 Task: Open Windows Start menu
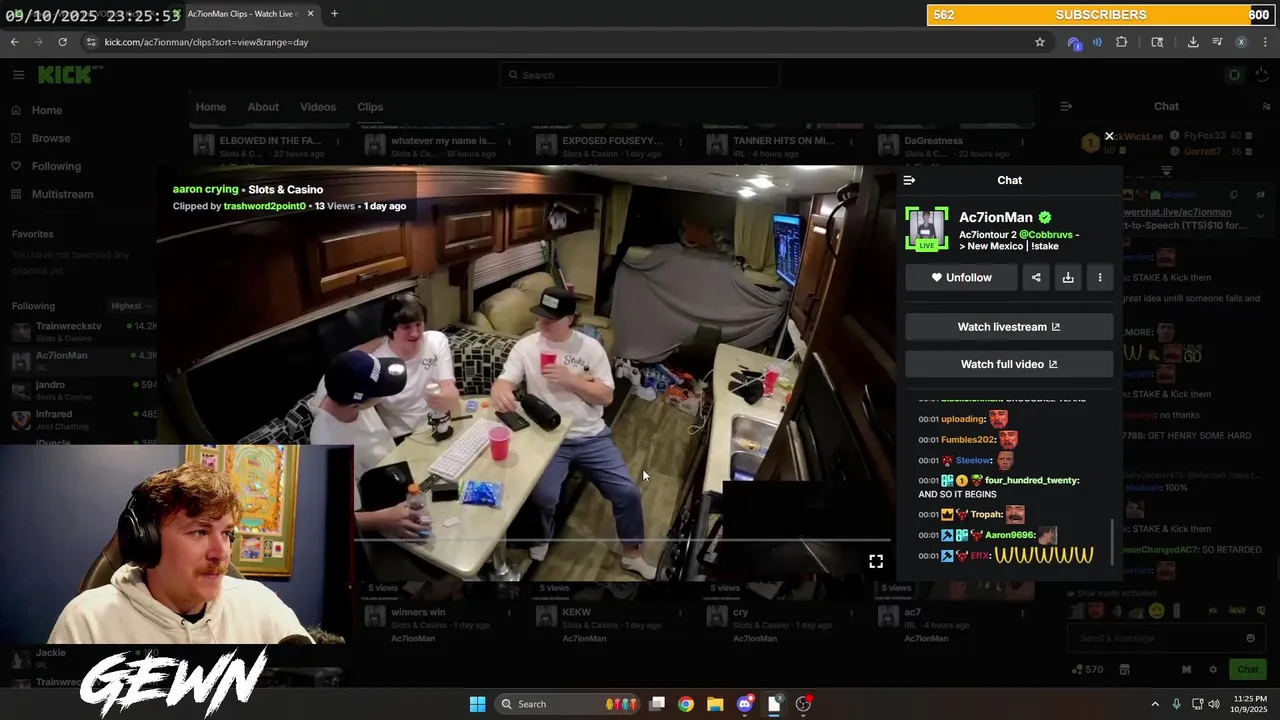477,704
